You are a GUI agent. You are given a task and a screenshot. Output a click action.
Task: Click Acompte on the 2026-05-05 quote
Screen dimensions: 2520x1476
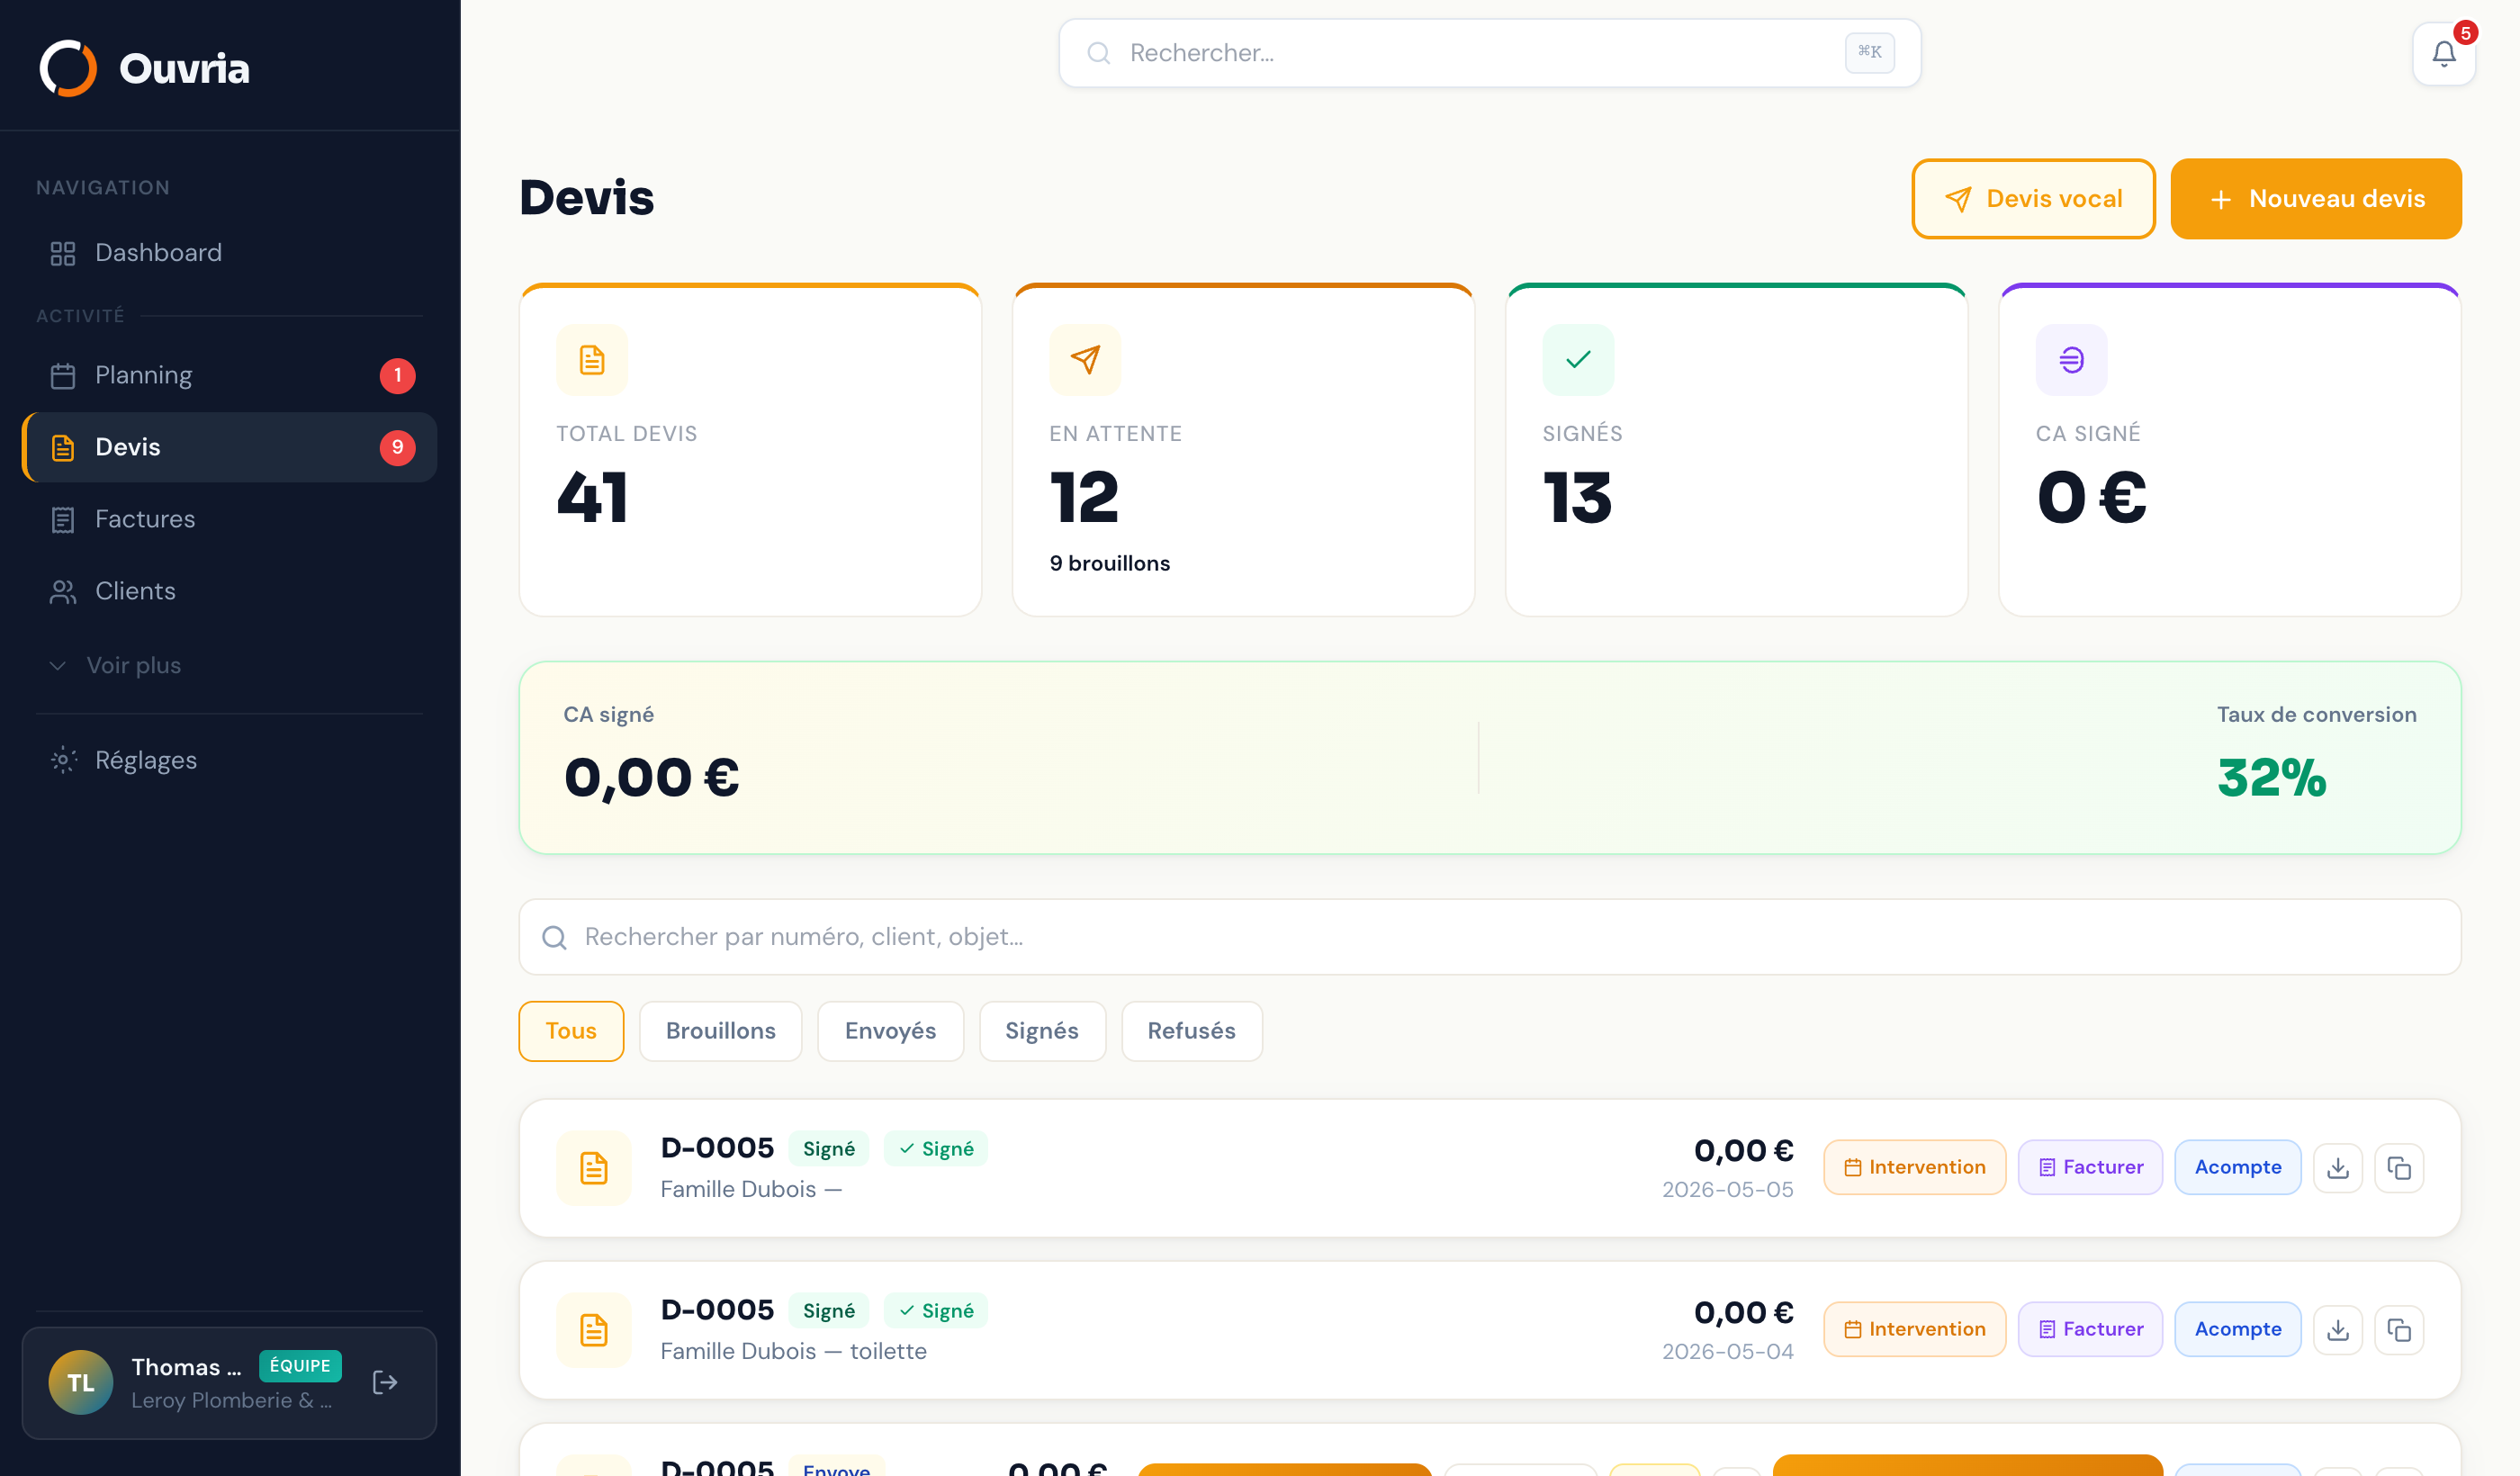[2238, 1167]
